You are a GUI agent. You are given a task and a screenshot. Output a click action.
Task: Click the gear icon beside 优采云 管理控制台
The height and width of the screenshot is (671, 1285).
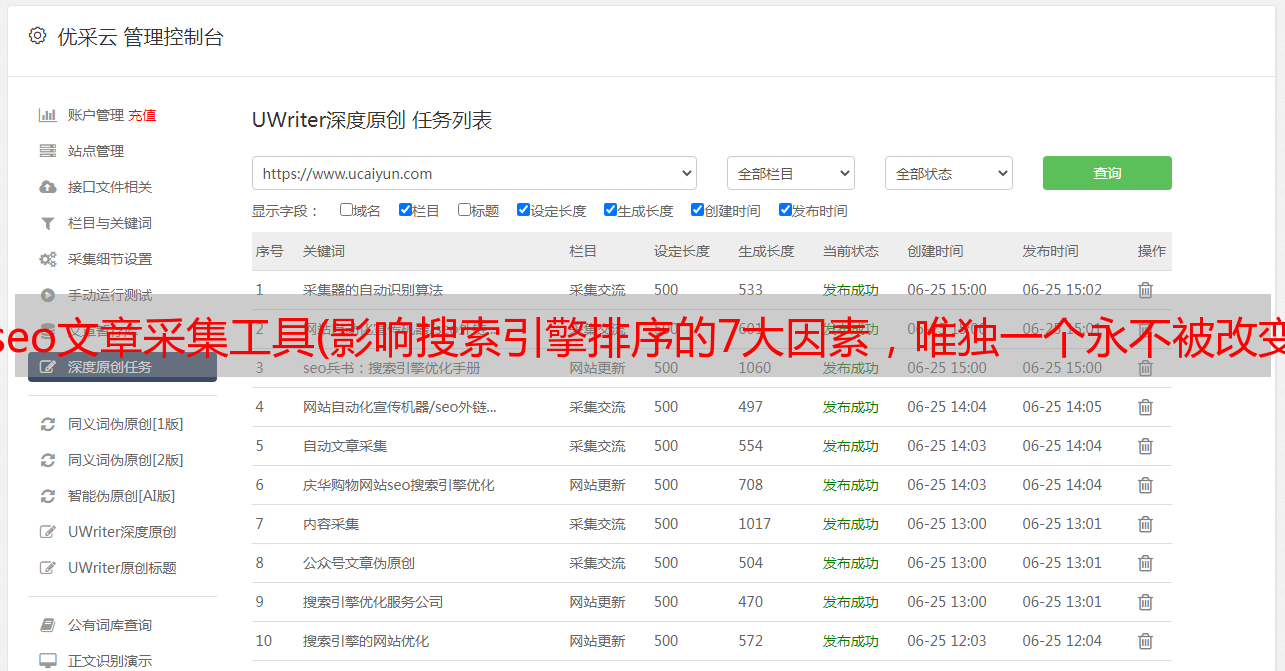pos(37,36)
